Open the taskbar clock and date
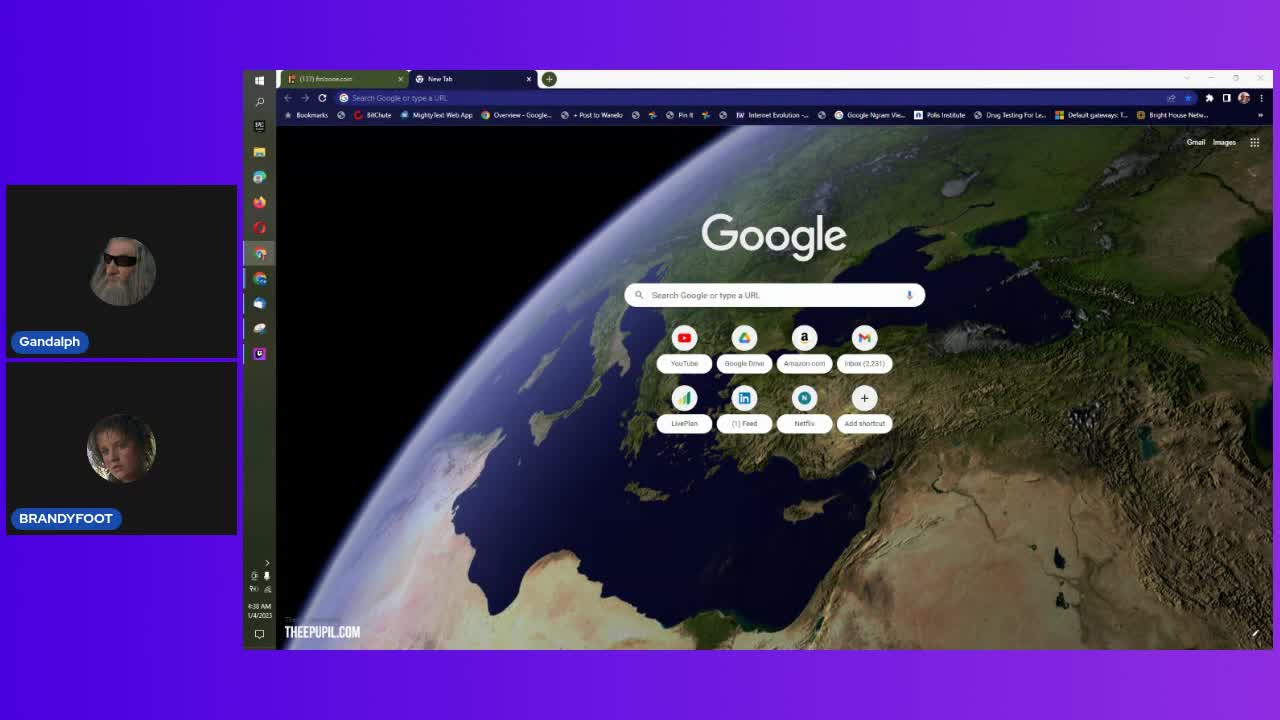 (x=259, y=610)
